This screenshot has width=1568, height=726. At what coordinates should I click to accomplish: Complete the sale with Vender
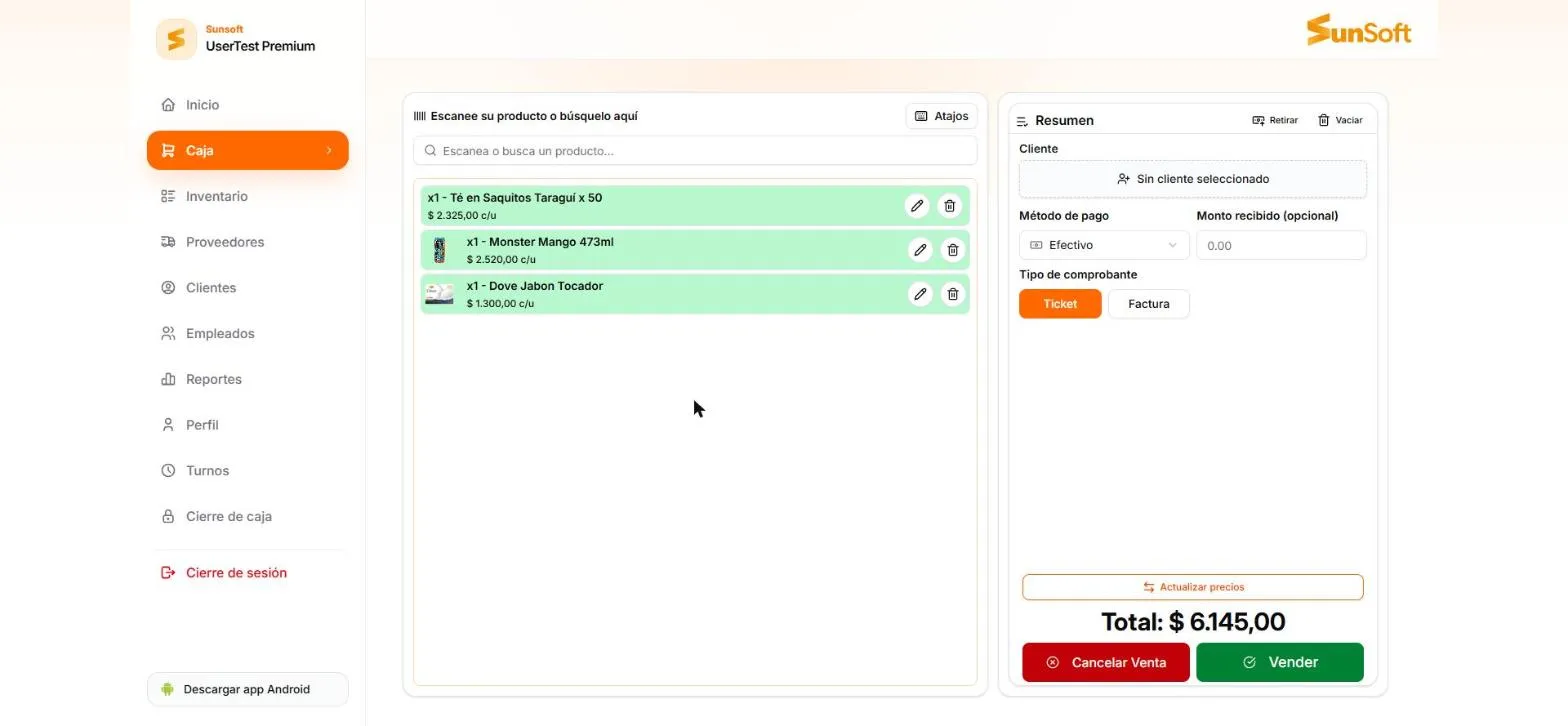(1280, 662)
